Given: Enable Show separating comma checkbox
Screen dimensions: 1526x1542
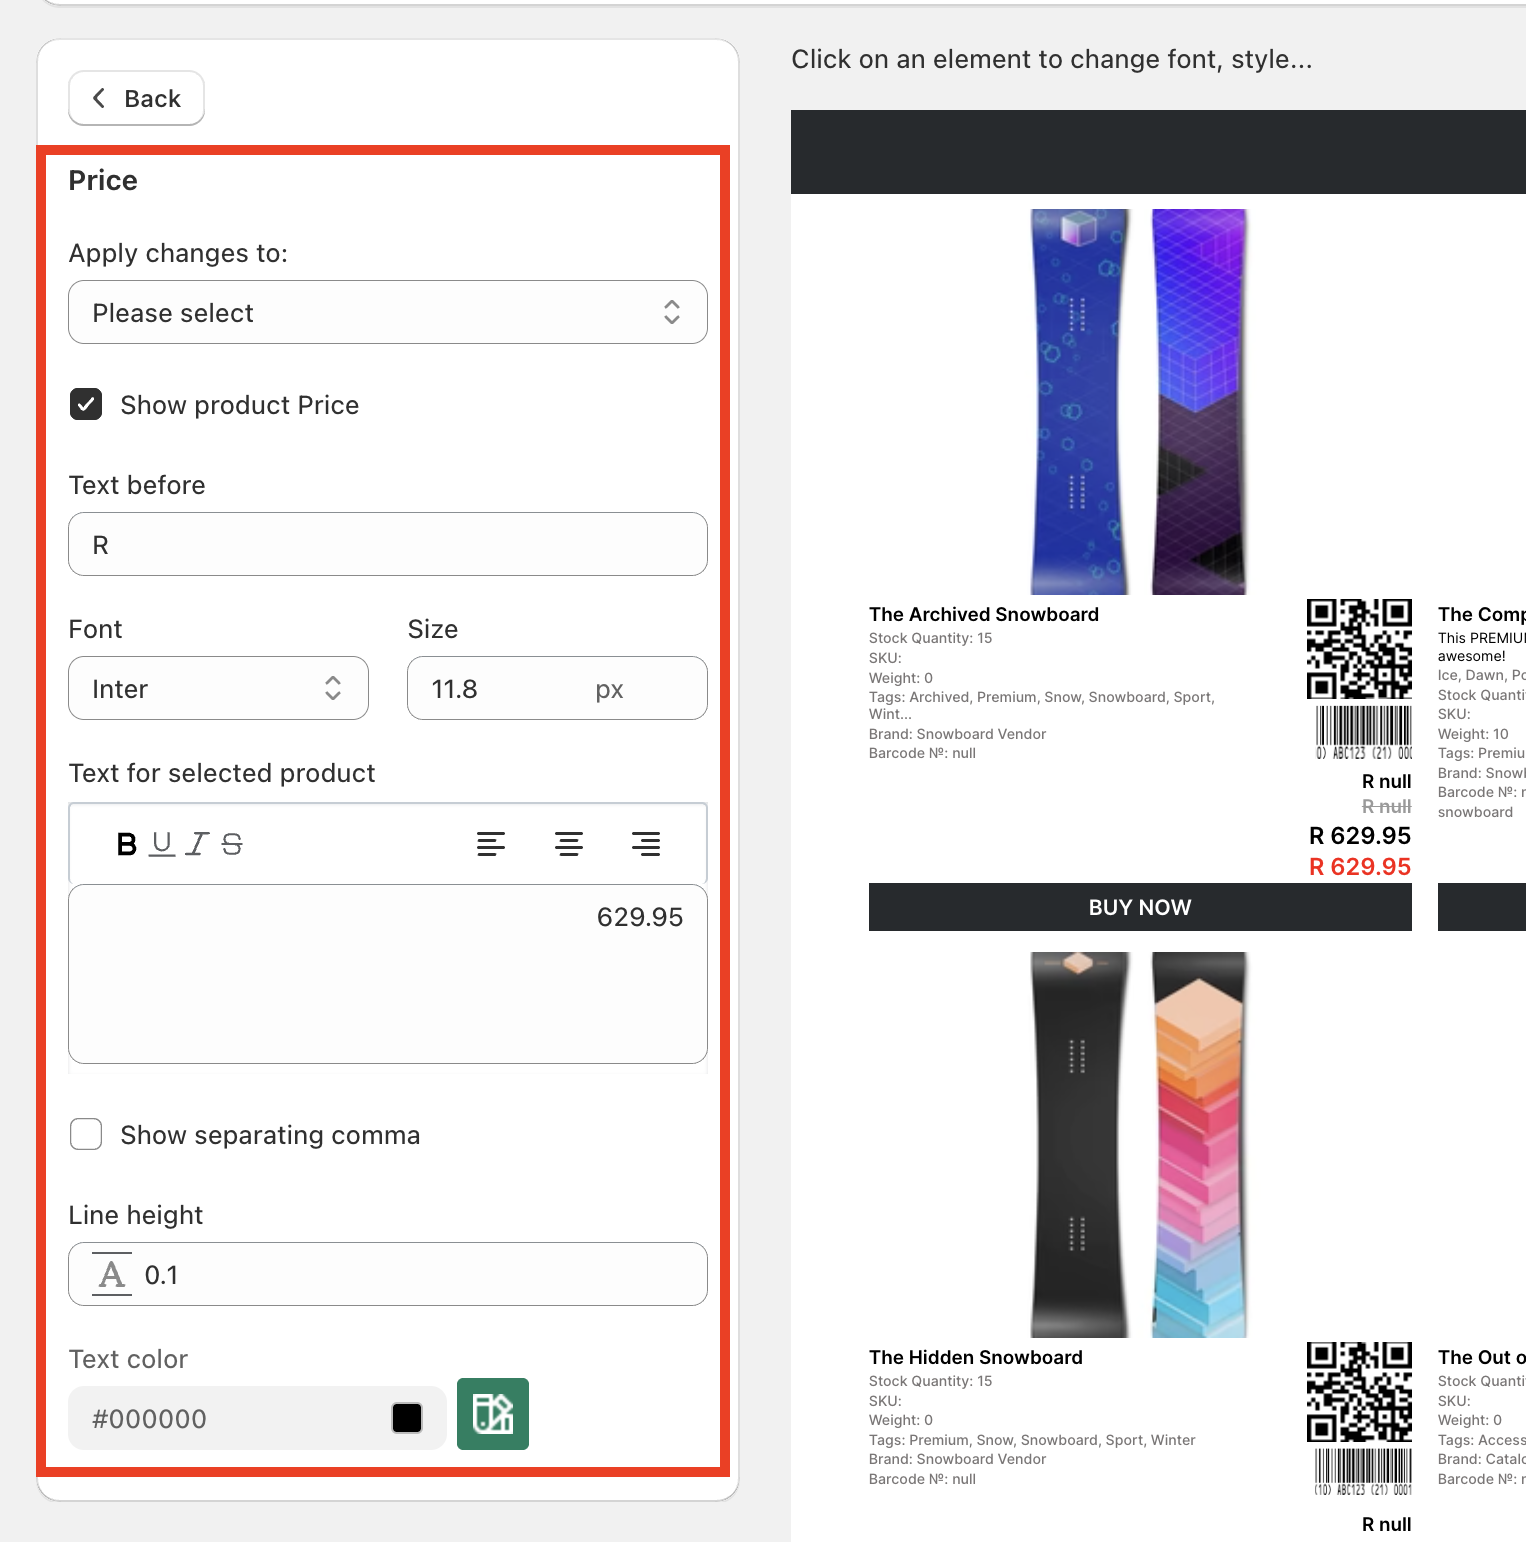Looking at the screenshot, I should pos(86,1134).
